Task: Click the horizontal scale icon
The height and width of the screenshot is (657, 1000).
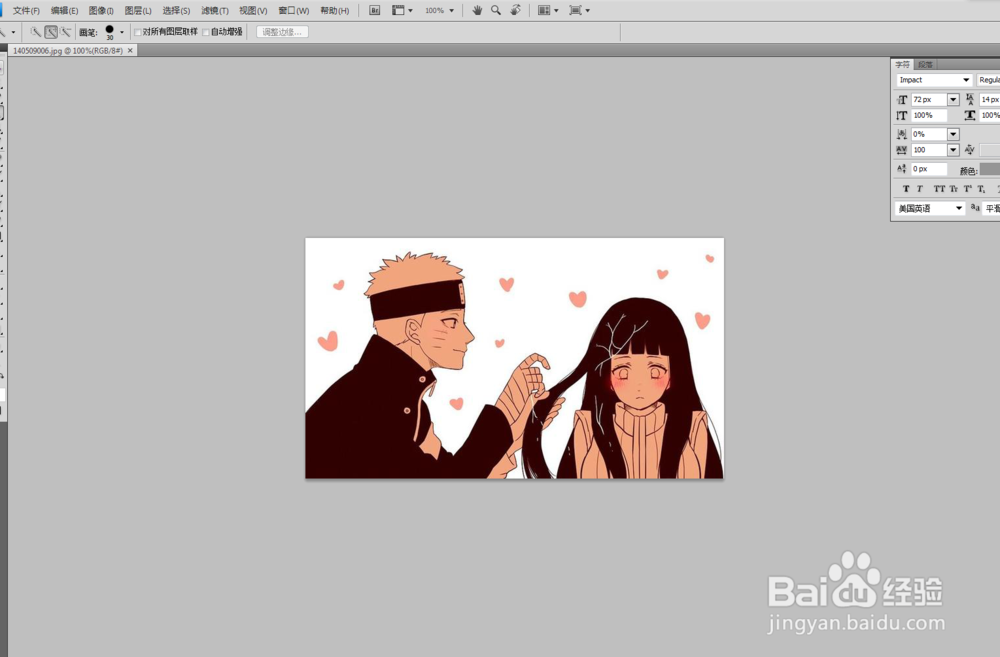Action: [x=970, y=115]
